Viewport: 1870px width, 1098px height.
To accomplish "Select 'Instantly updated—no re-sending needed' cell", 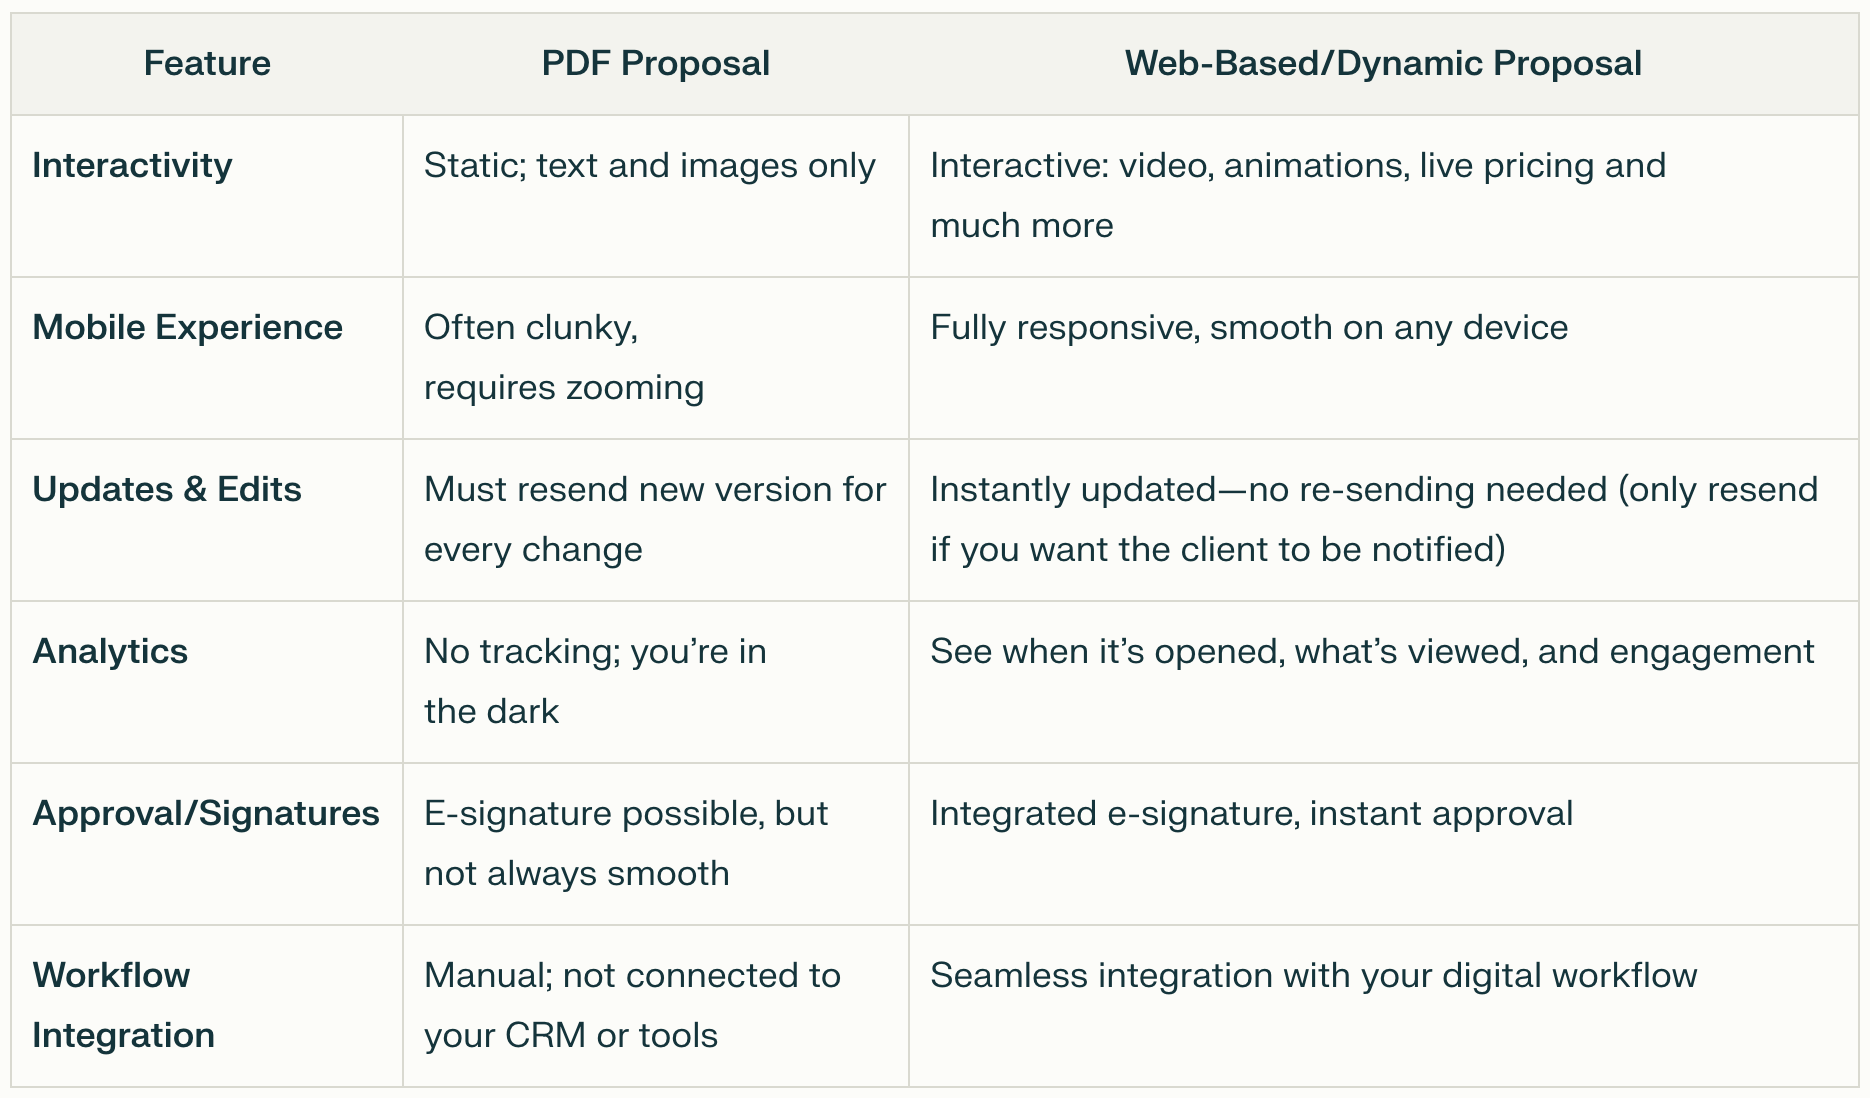I will tap(1373, 518).
